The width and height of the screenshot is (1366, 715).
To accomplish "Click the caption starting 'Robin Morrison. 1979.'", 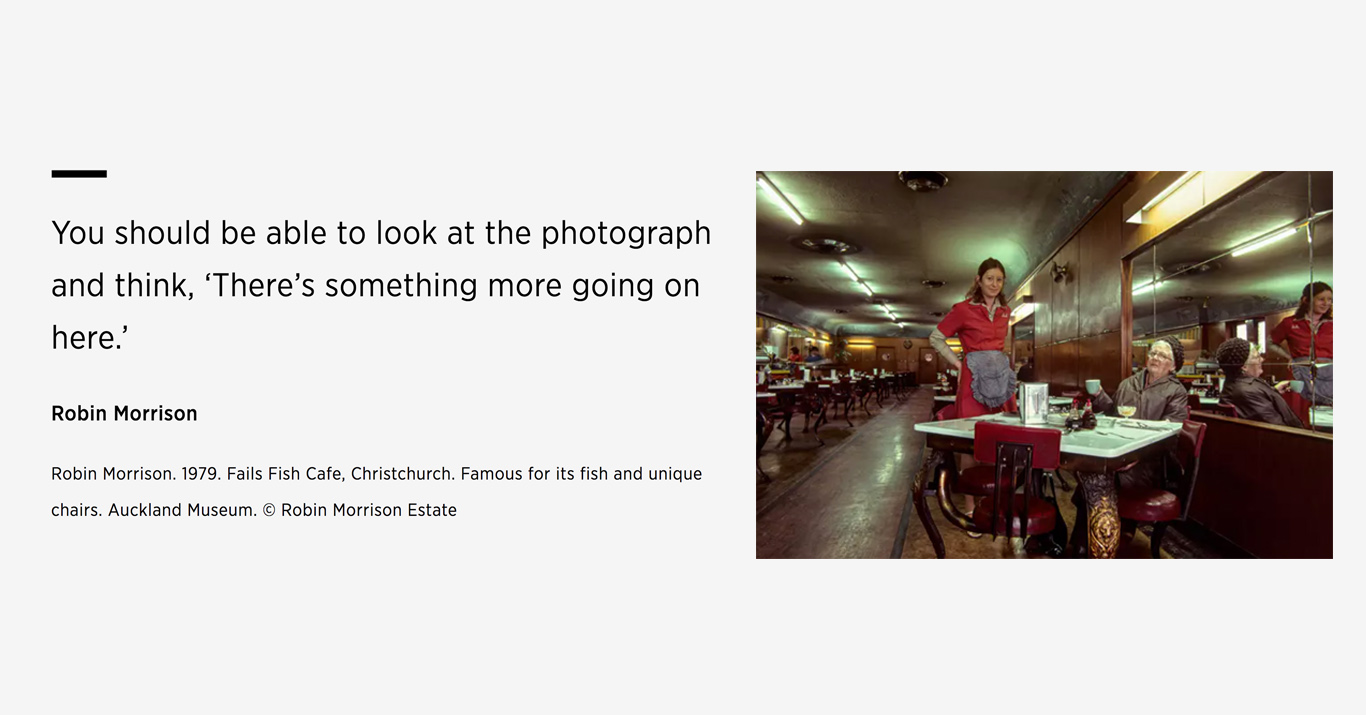I will (x=377, y=491).
